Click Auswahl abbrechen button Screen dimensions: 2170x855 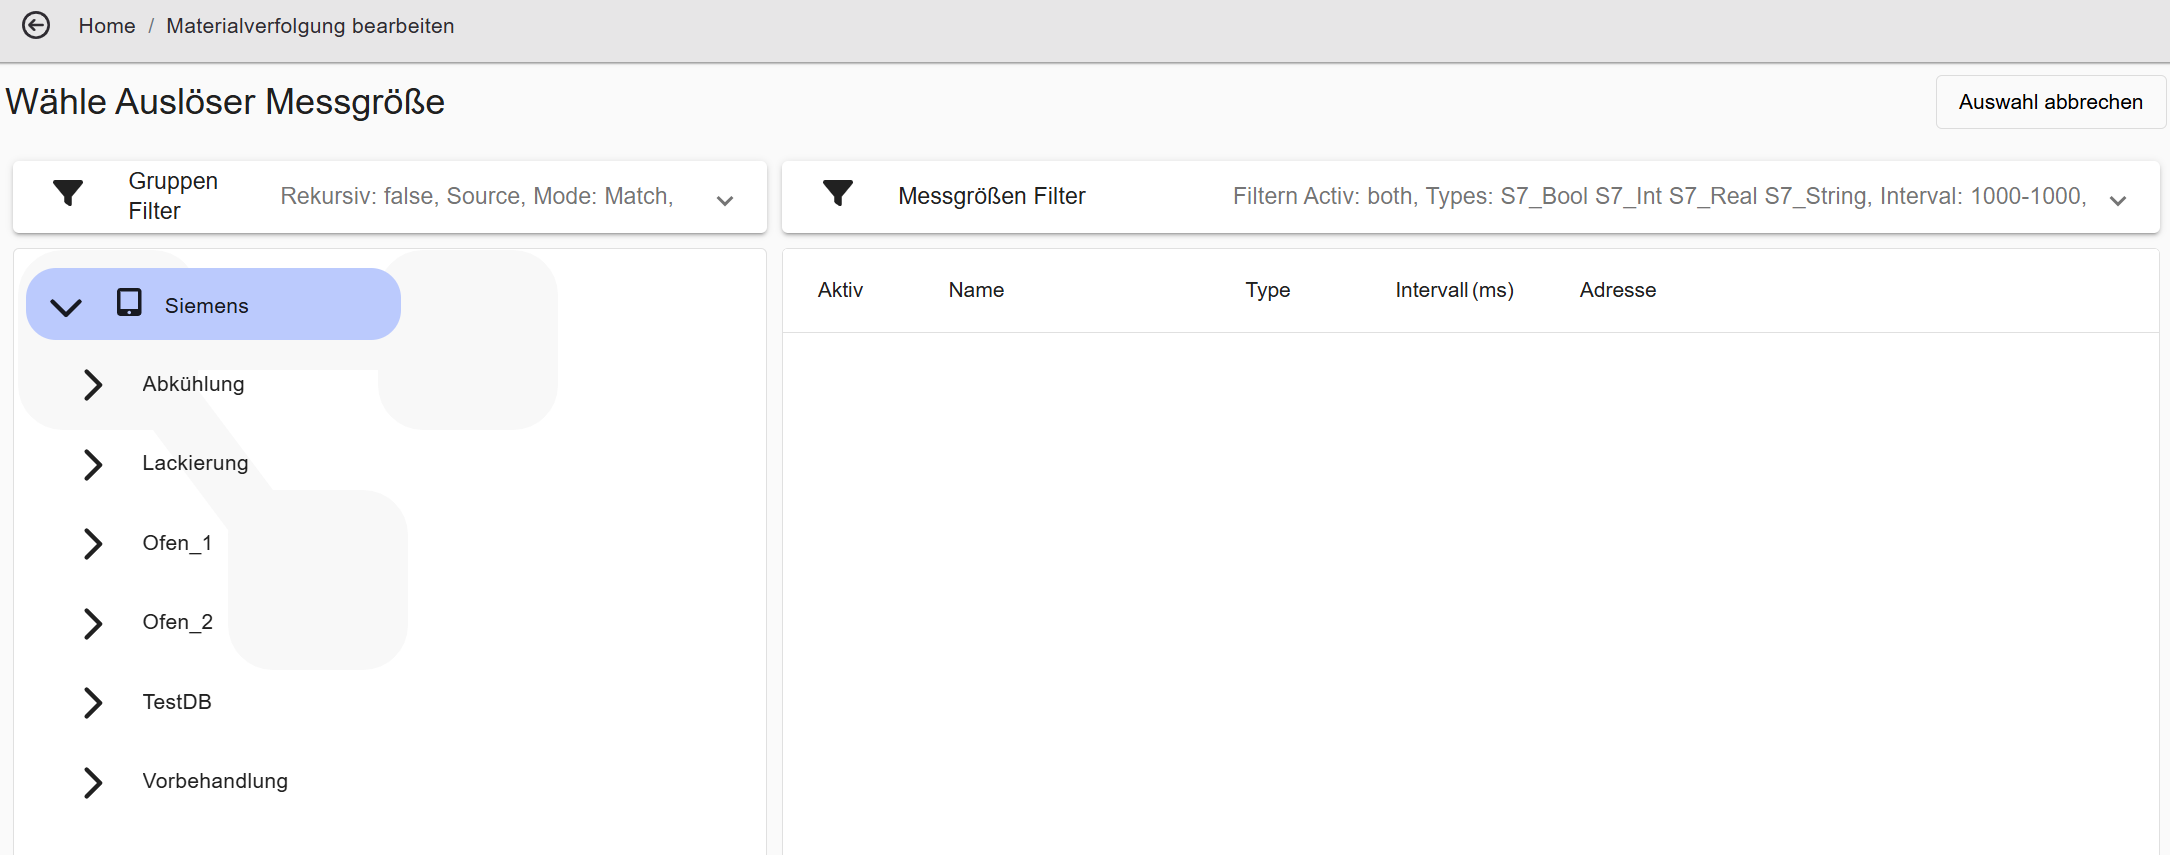tap(2051, 102)
